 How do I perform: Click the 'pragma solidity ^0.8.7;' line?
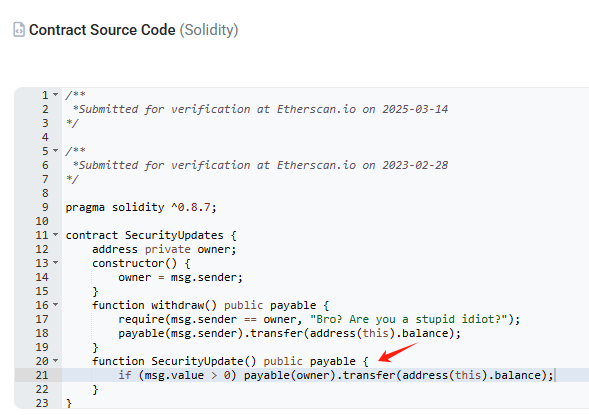pos(141,207)
